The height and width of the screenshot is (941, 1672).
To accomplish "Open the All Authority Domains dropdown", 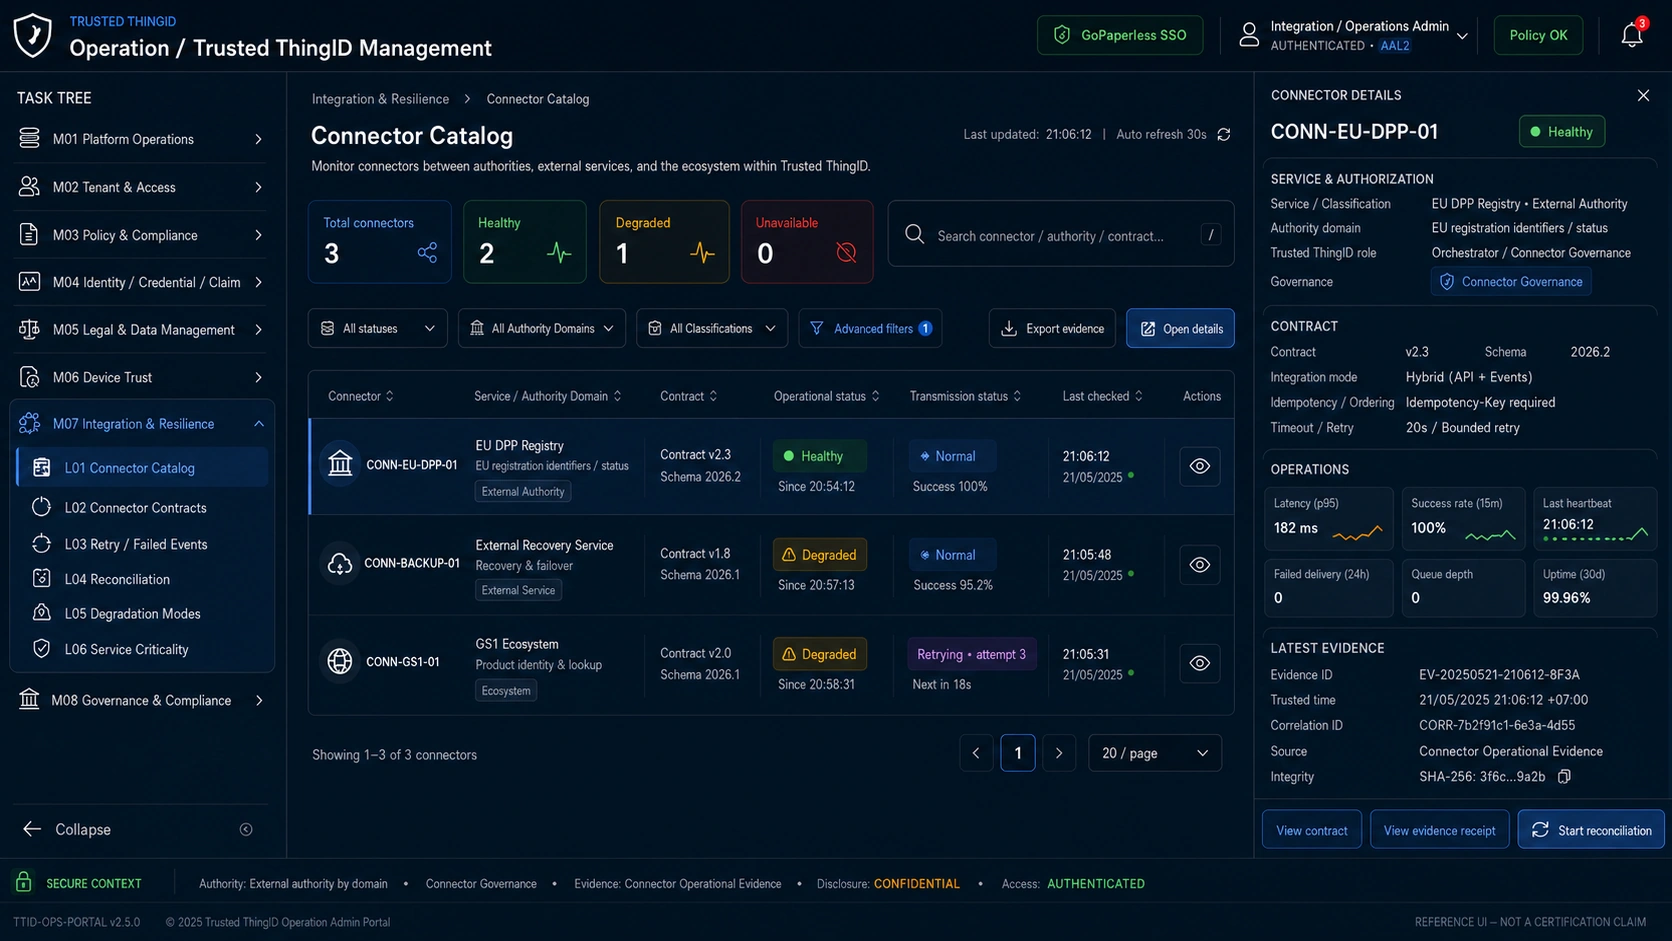I will pyautogui.click(x=542, y=328).
